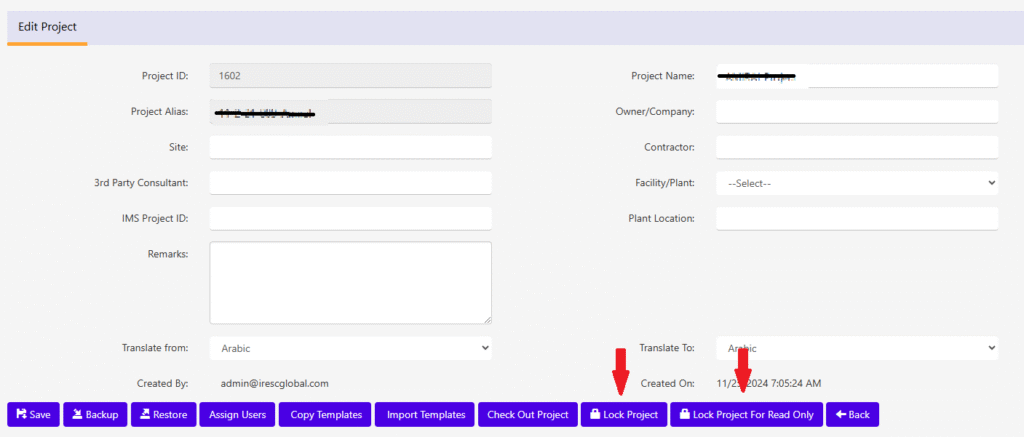The image size is (1024, 437).
Task: Go back using the Back arrow button
Action: click(852, 414)
